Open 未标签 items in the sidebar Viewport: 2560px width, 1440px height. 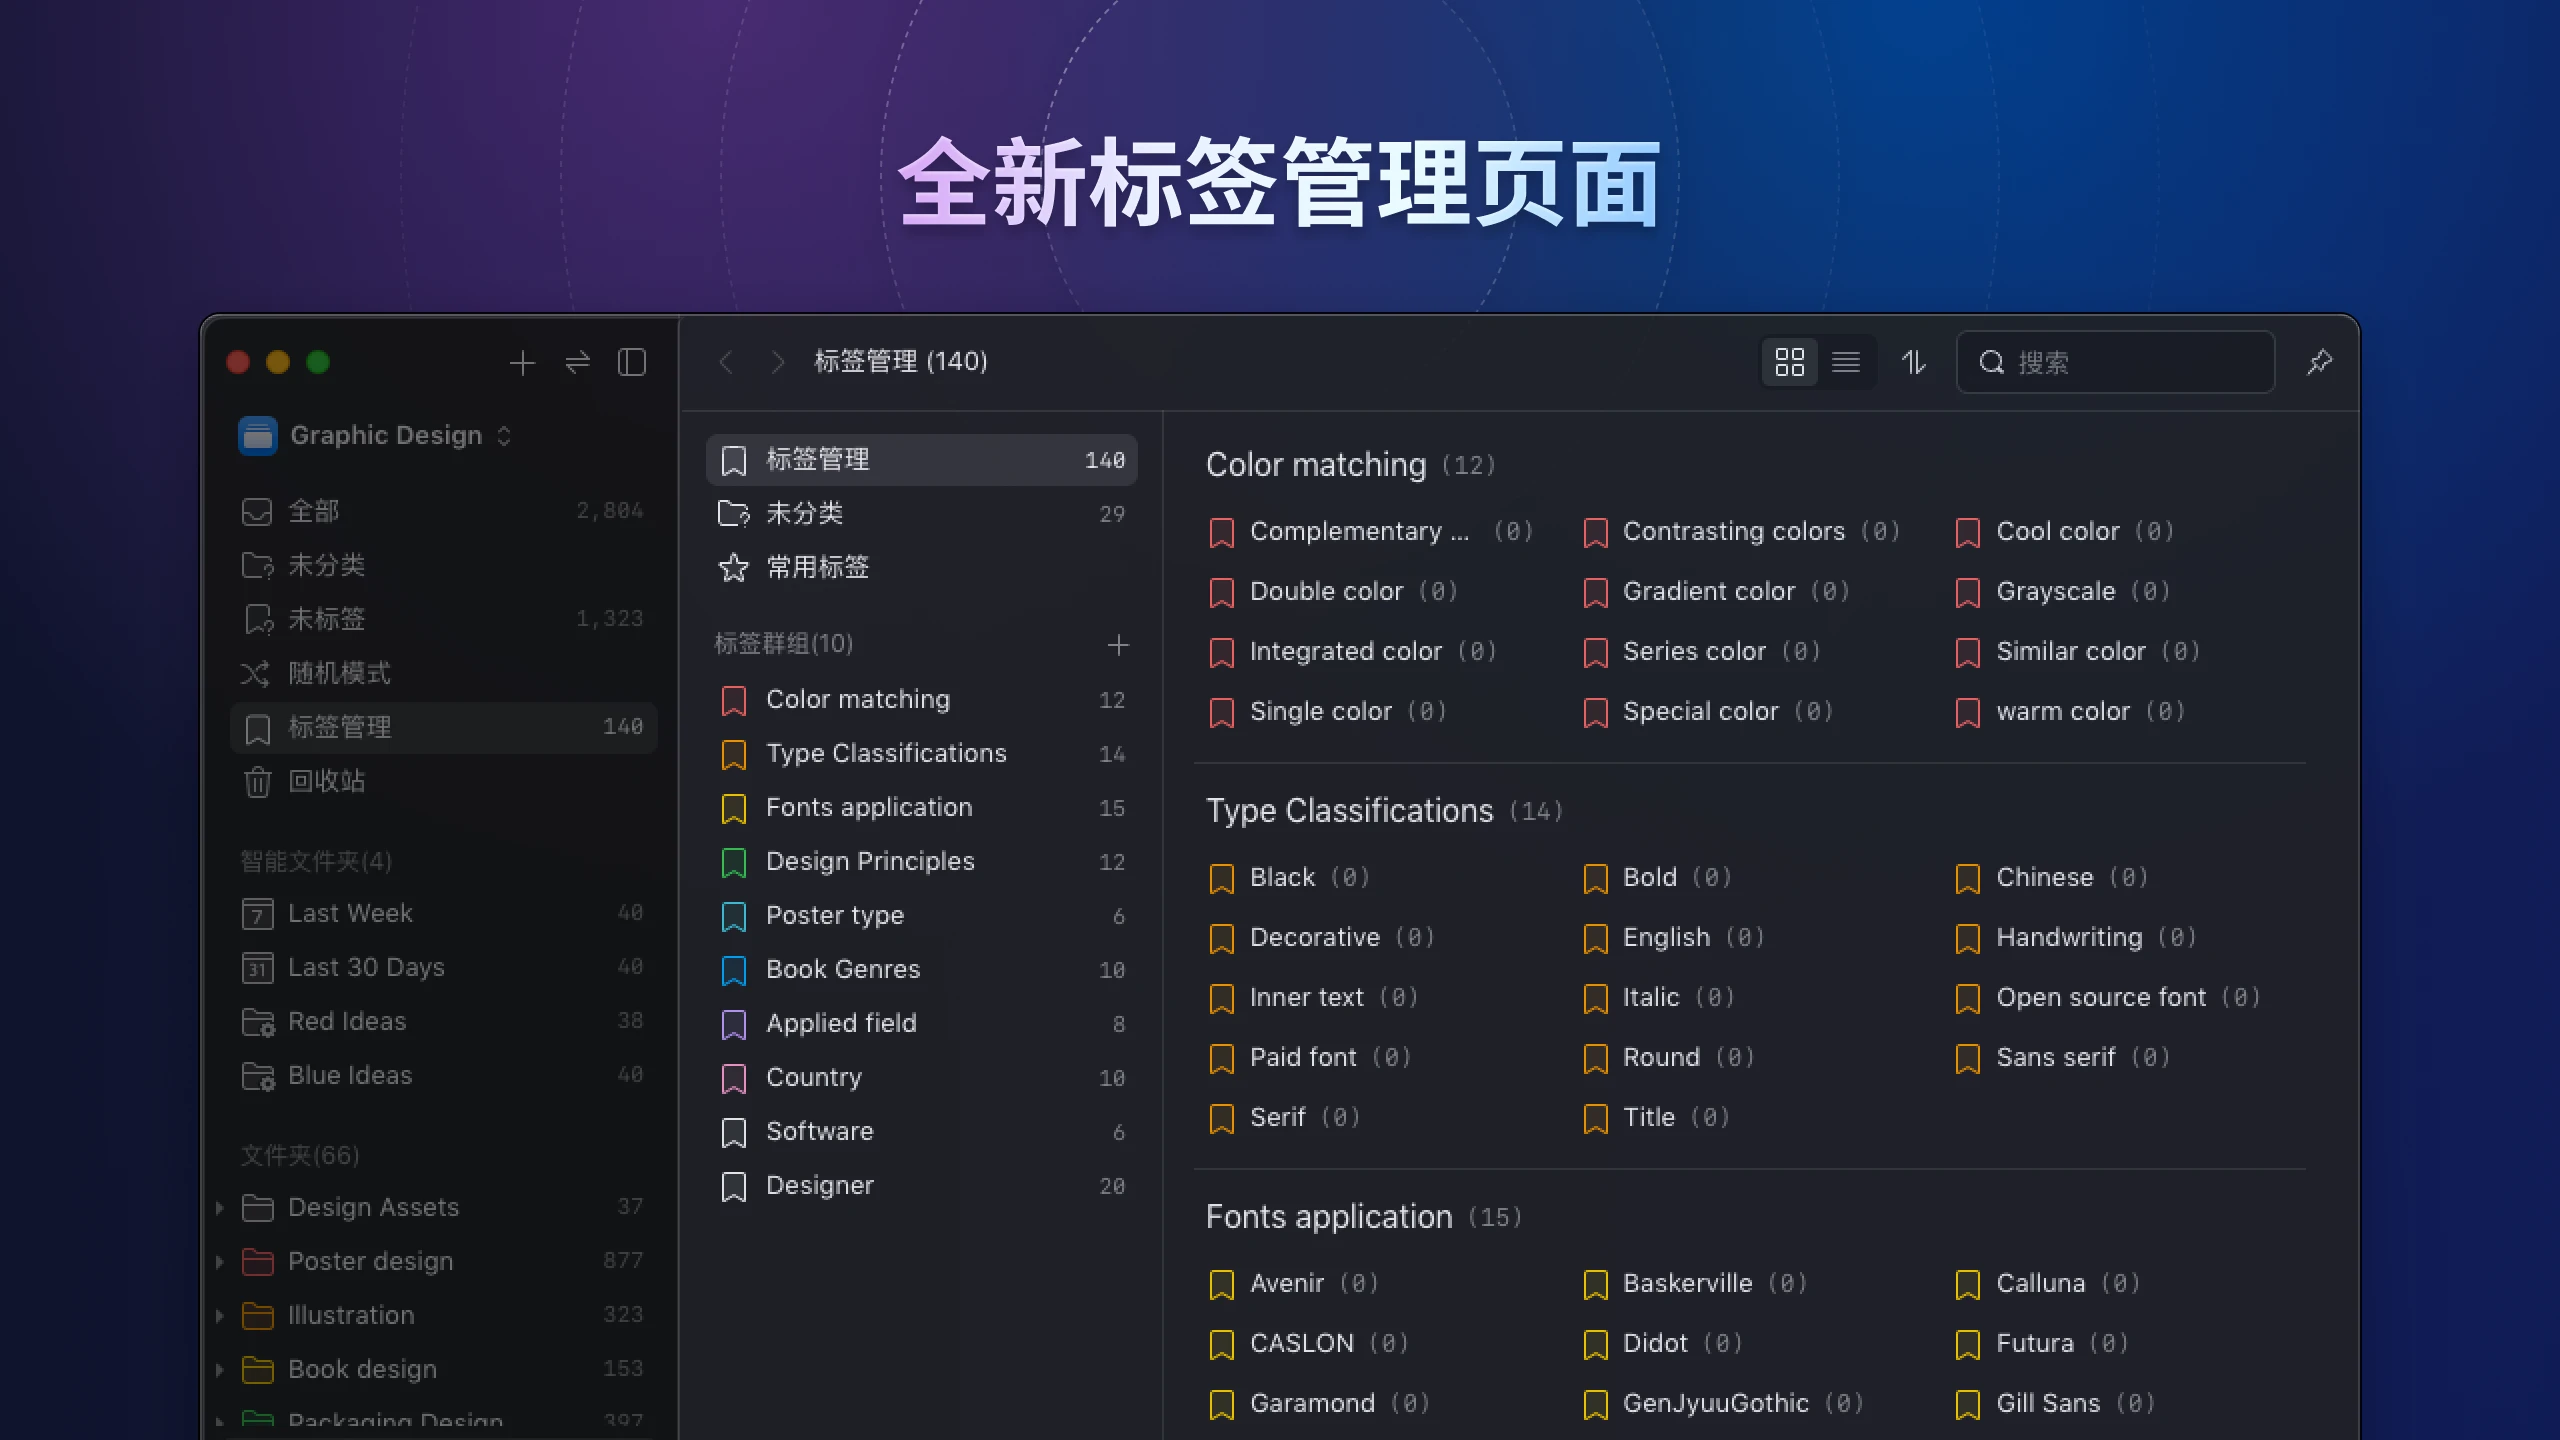tap(443, 619)
